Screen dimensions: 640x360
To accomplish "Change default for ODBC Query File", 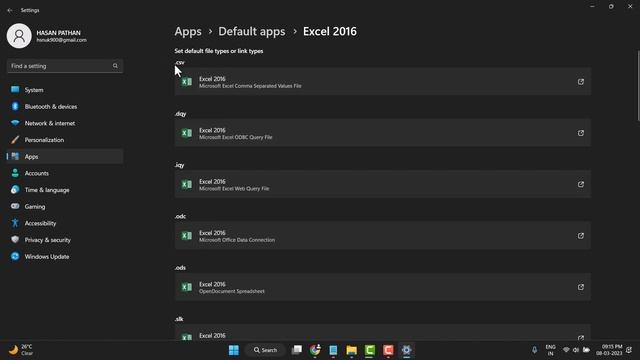I will tap(382, 133).
